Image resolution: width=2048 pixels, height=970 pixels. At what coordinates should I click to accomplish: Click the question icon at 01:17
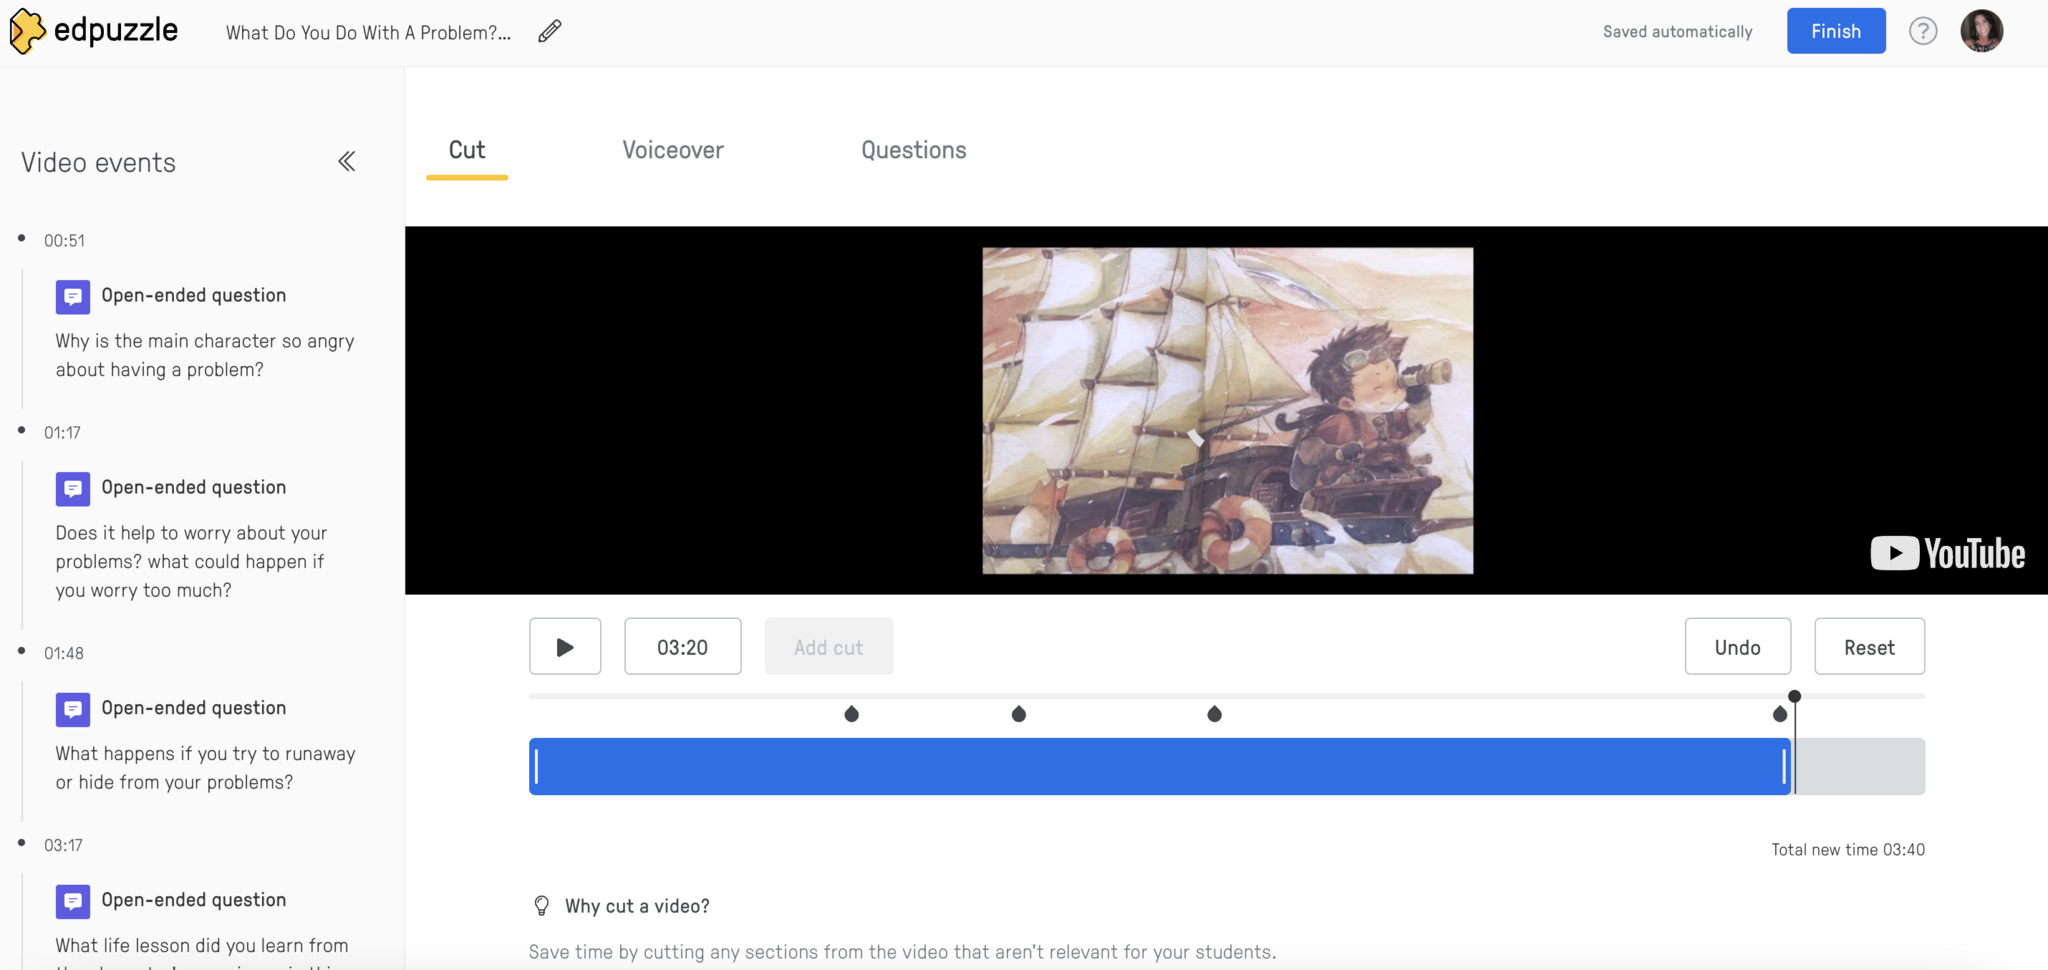(73, 488)
